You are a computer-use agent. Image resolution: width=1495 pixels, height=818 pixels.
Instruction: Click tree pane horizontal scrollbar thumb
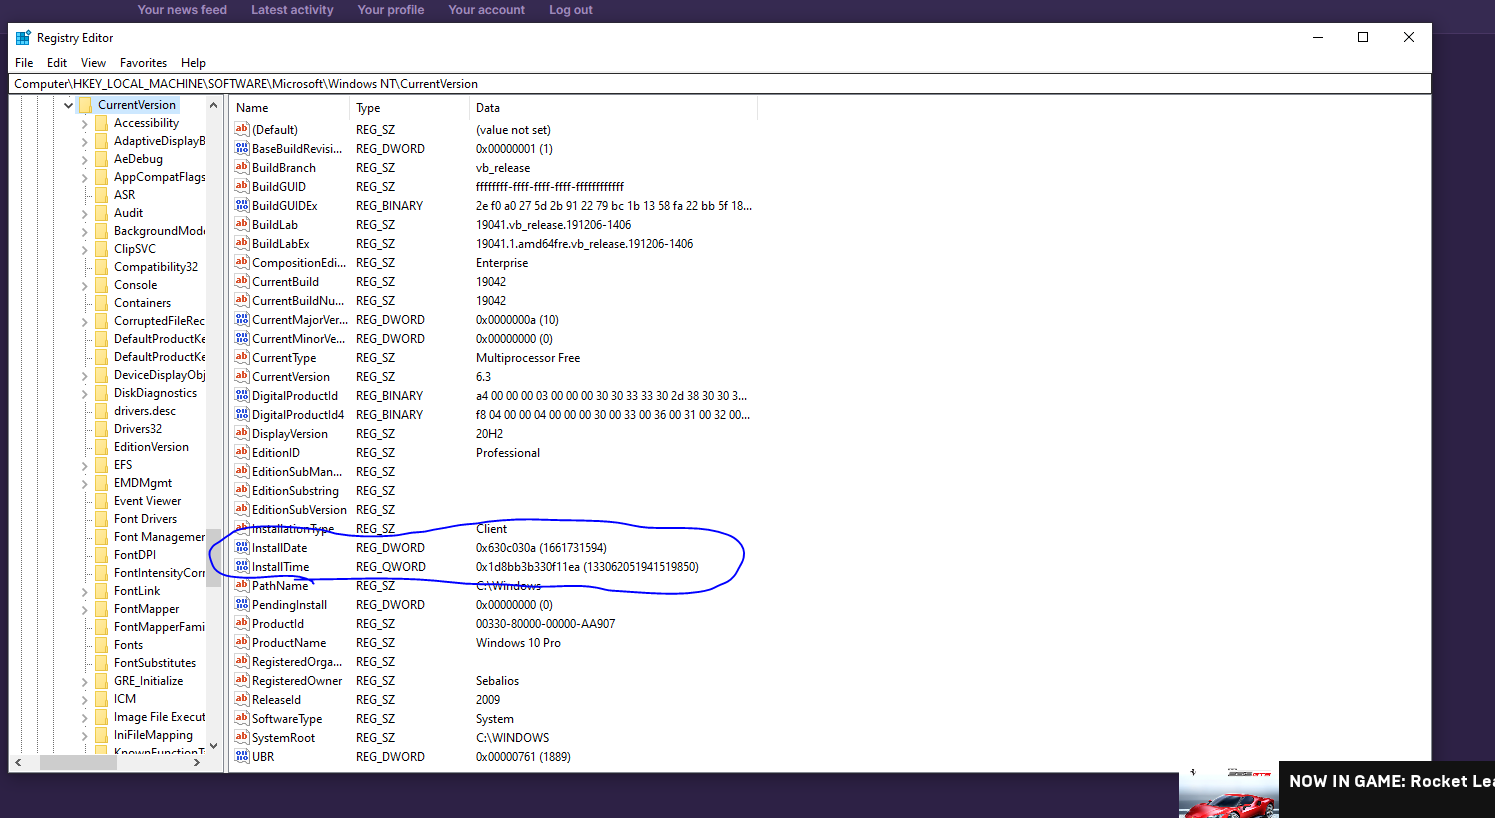click(78, 762)
